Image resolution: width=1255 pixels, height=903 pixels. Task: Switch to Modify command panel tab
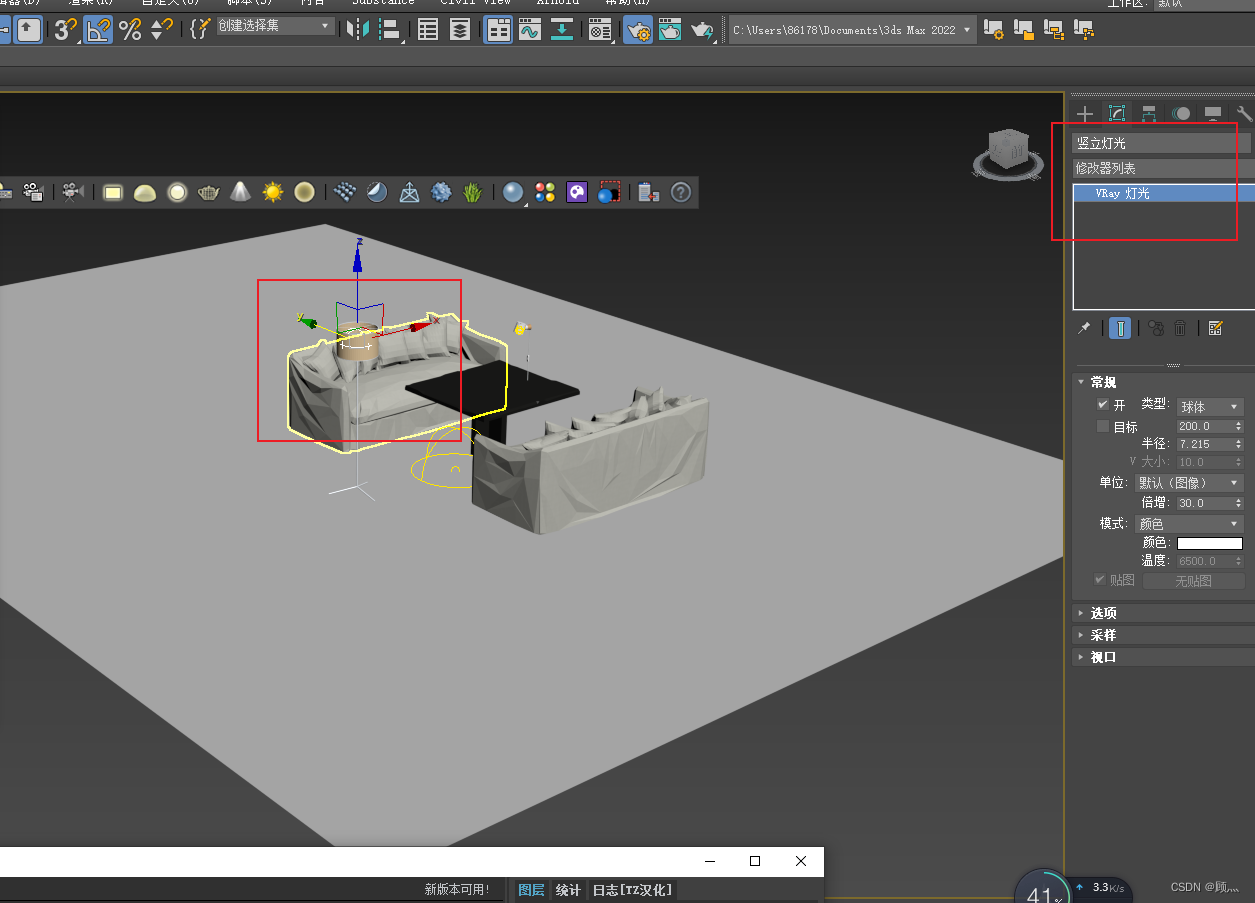tap(1117, 114)
